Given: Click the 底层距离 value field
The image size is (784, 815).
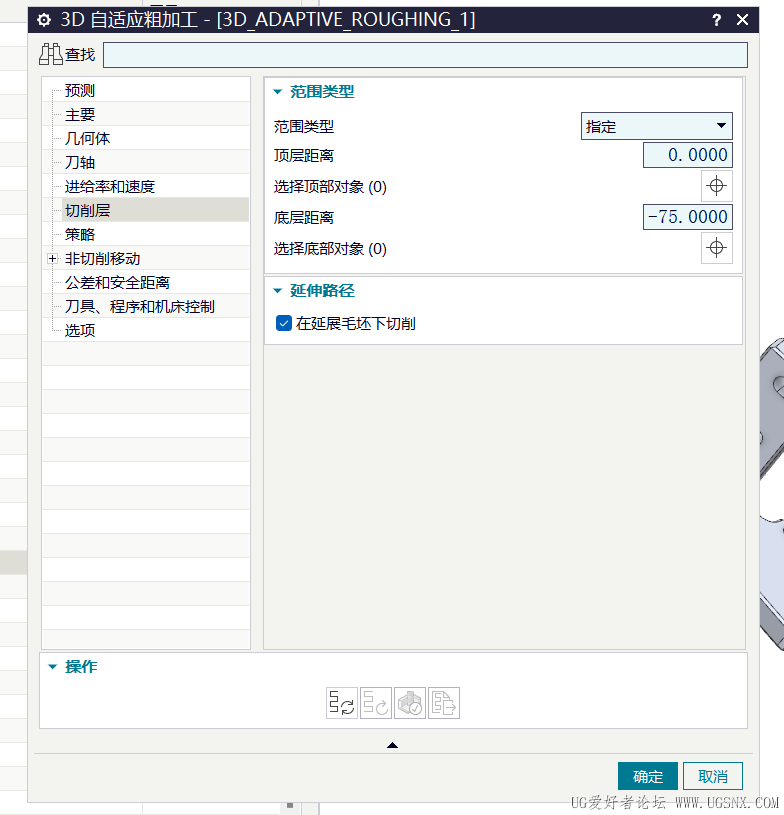Looking at the screenshot, I should 688,217.
